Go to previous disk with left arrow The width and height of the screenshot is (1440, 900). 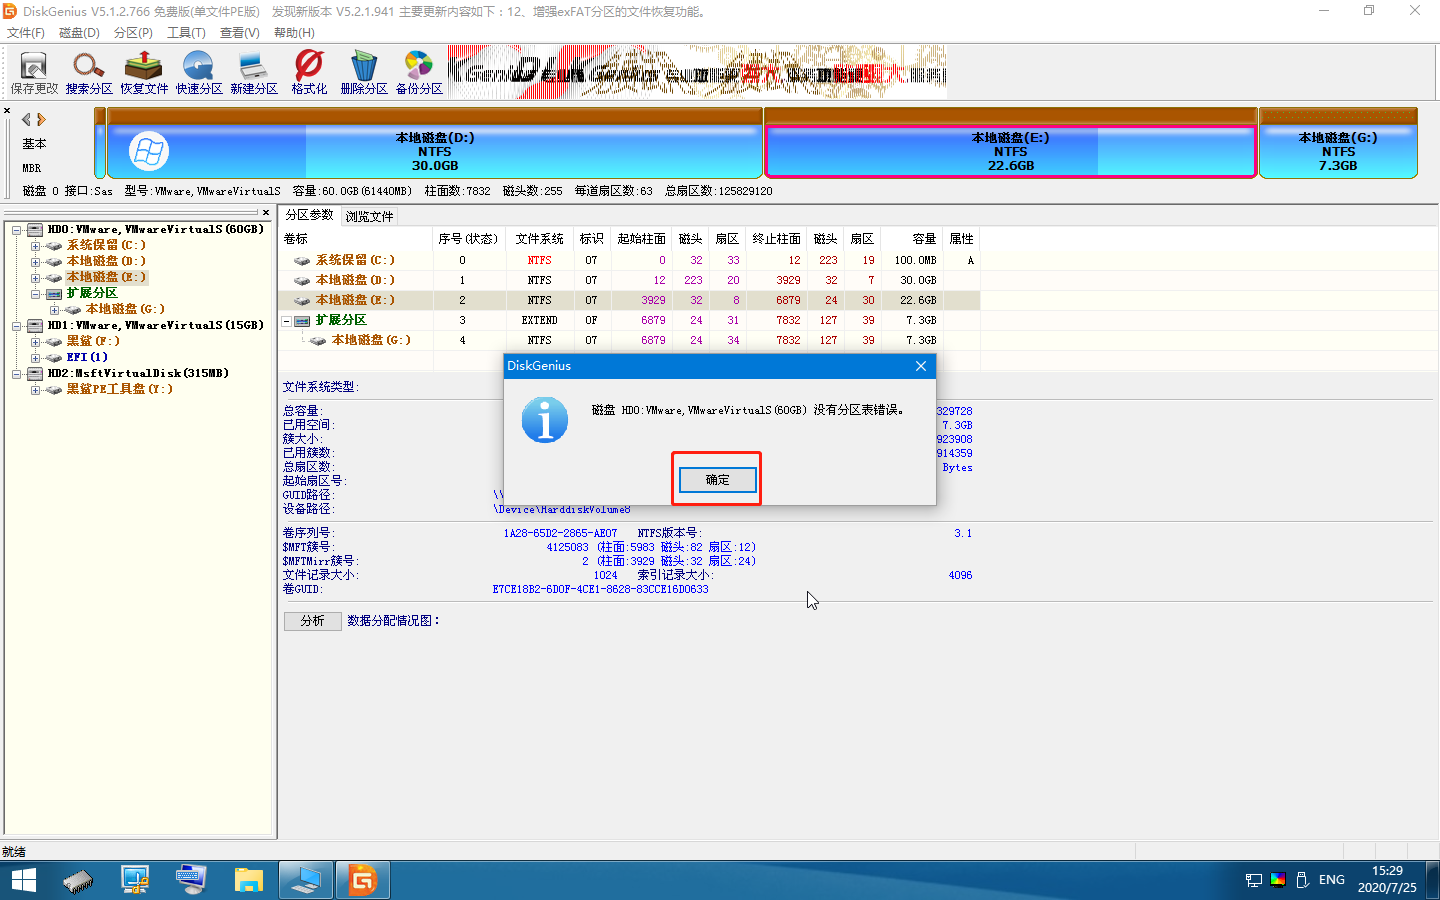pos(27,119)
